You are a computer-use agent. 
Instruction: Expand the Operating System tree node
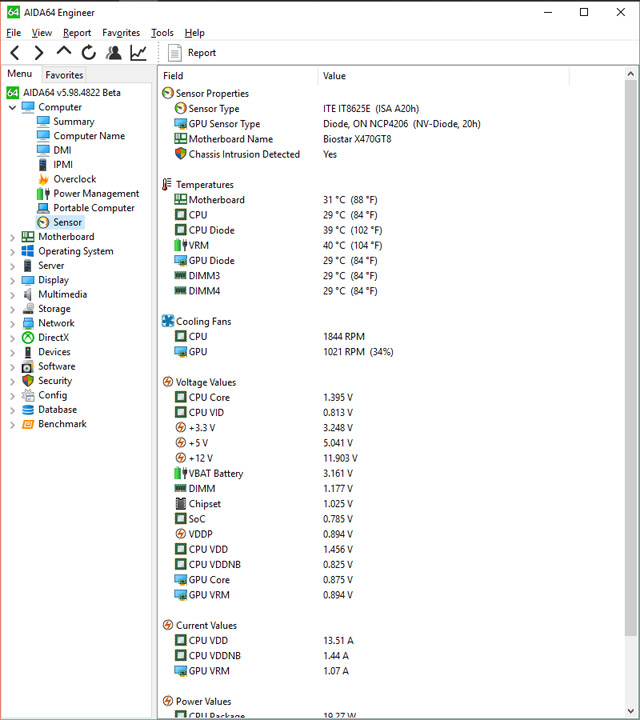(12, 252)
